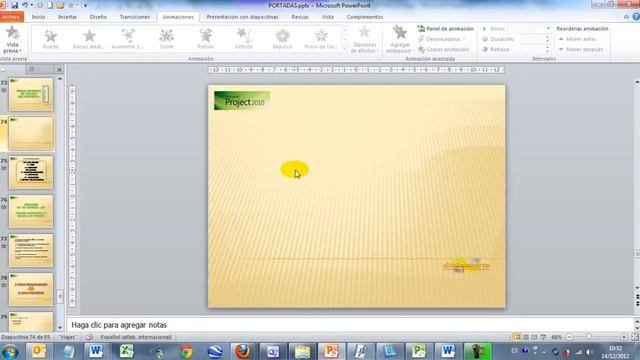Screen dimensions: 640x360
Task: Fit slide to current window
Action: (635, 337)
